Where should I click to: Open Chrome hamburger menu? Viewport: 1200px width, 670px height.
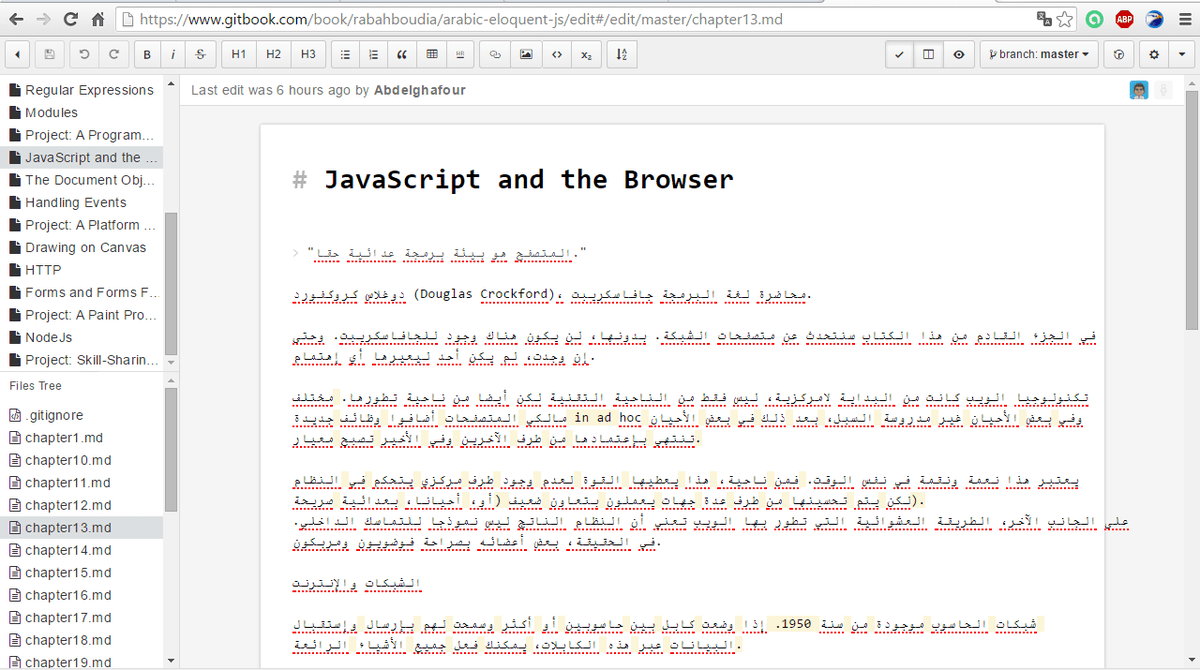[x=1183, y=19]
